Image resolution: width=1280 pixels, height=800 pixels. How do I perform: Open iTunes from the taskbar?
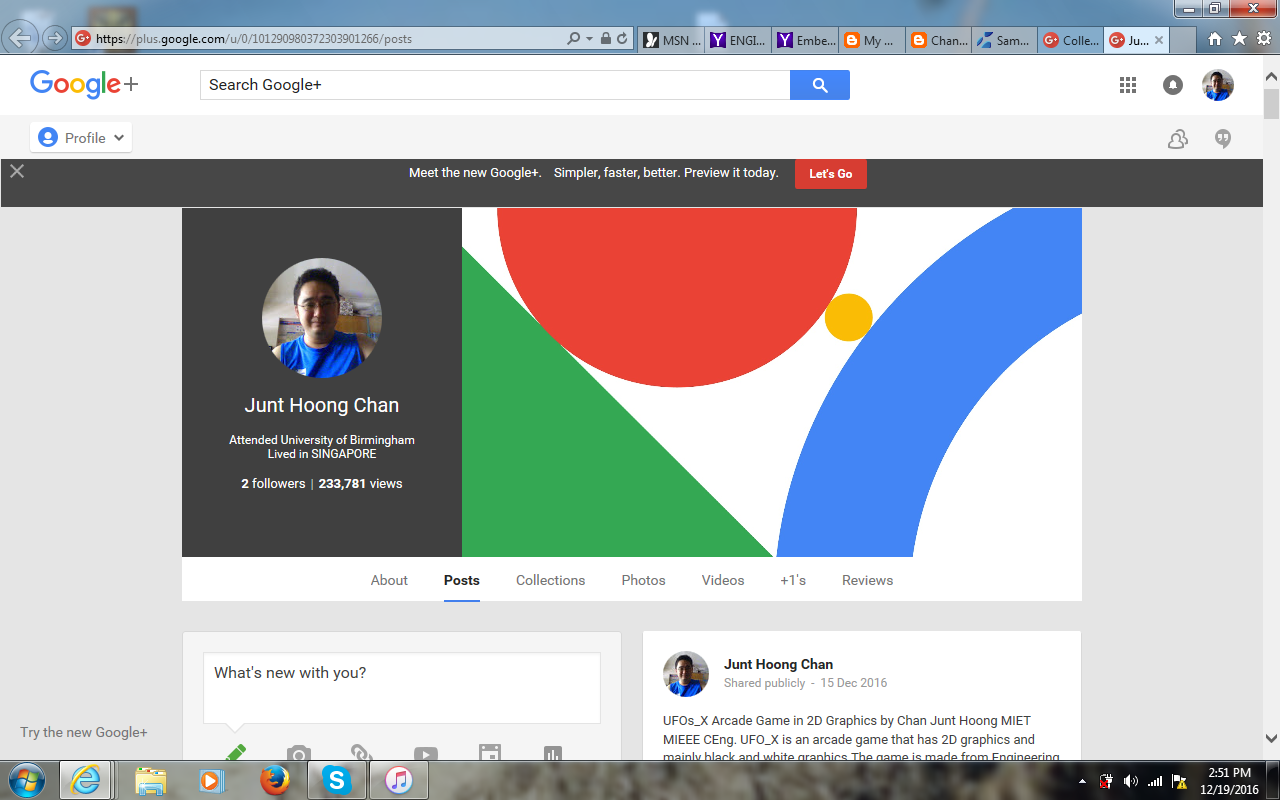click(x=399, y=780)
